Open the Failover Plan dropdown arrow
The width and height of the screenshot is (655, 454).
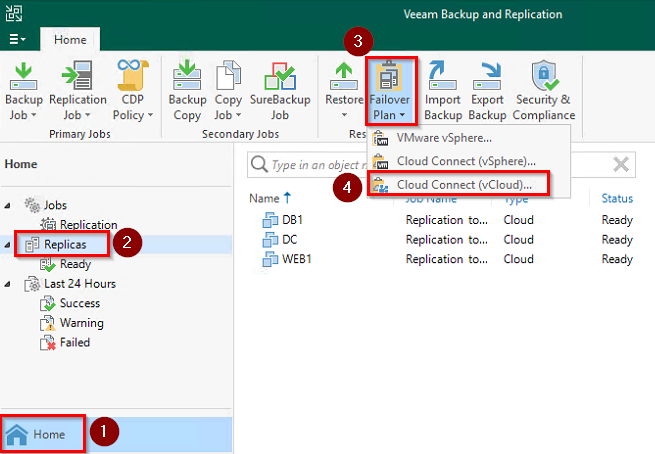402,115
